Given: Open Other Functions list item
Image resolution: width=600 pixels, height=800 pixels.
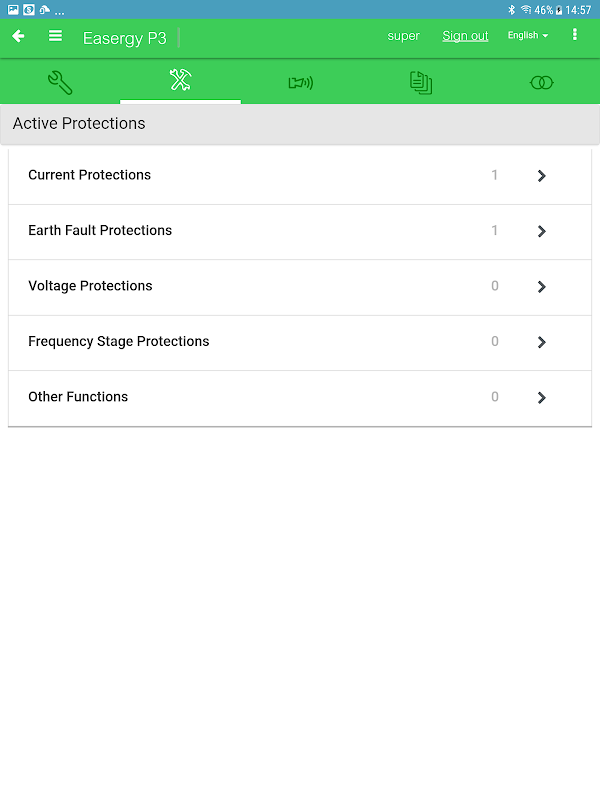Looking at the screenshot, I should 300,398.
